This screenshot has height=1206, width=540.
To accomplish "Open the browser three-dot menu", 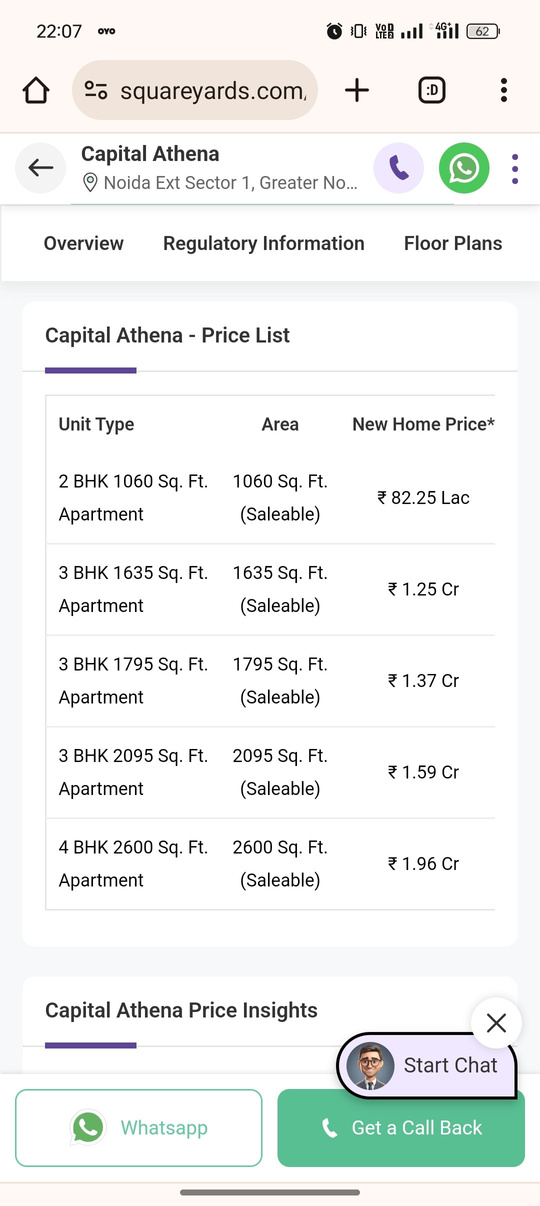I will coord(504,91).
